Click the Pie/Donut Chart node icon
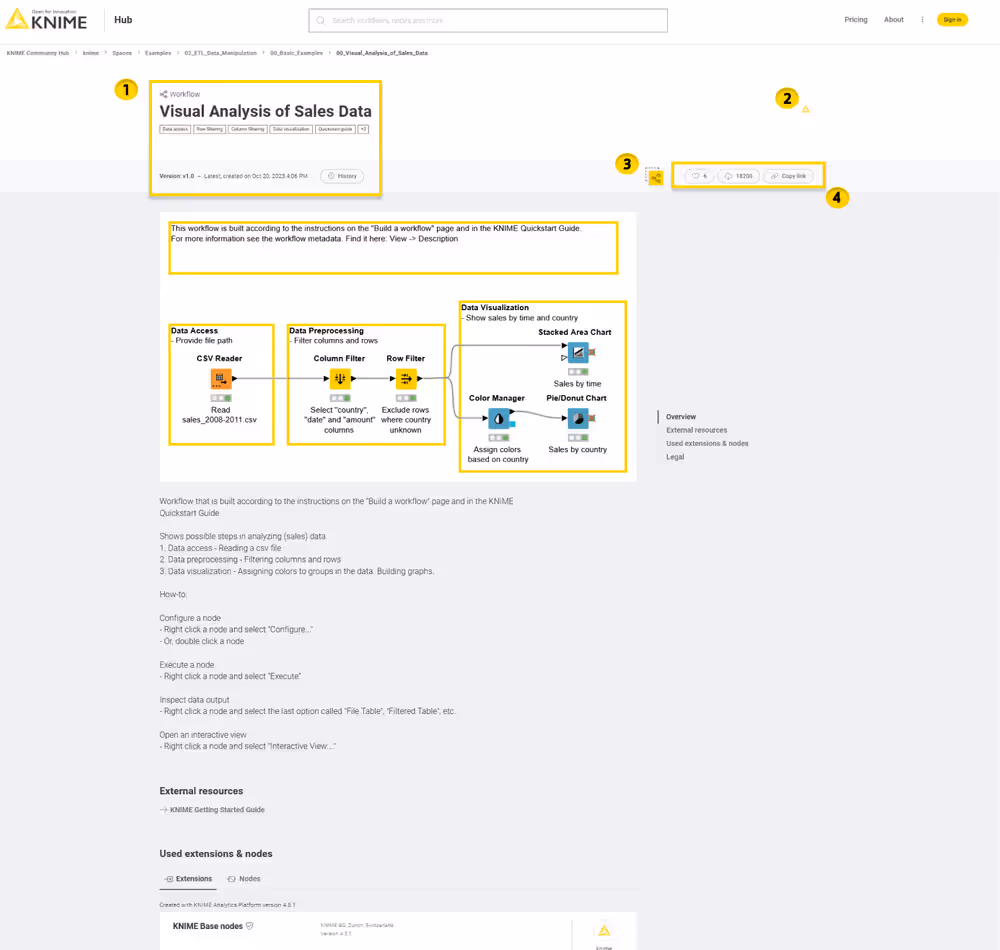 [580, 418]
